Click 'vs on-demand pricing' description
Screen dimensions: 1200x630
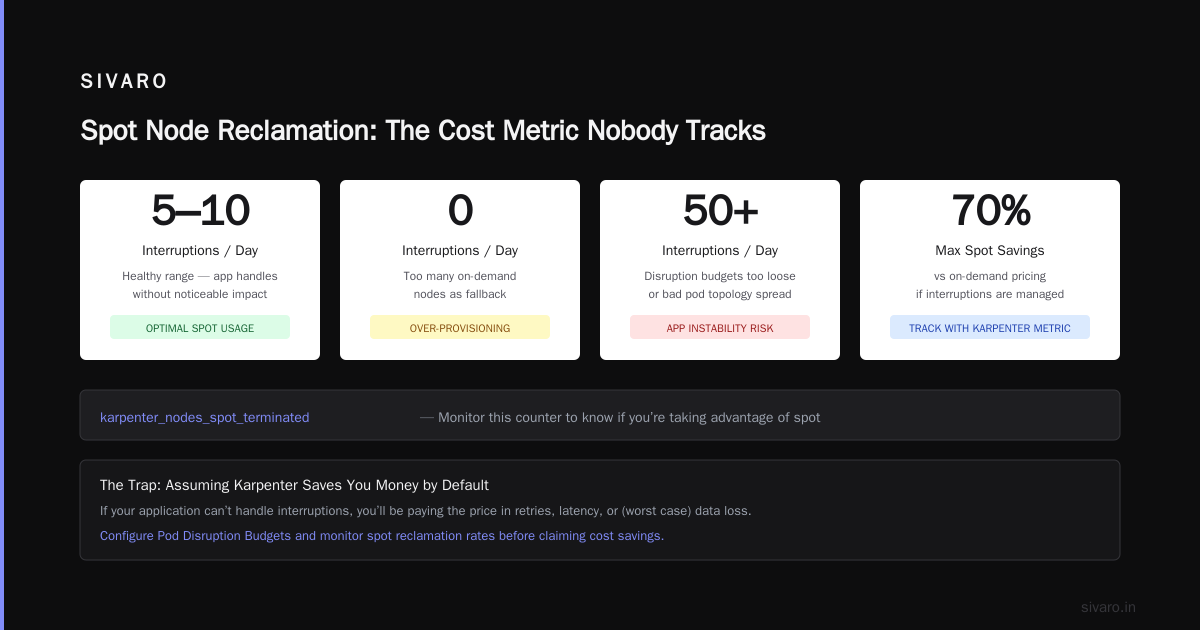coord(990,276)
